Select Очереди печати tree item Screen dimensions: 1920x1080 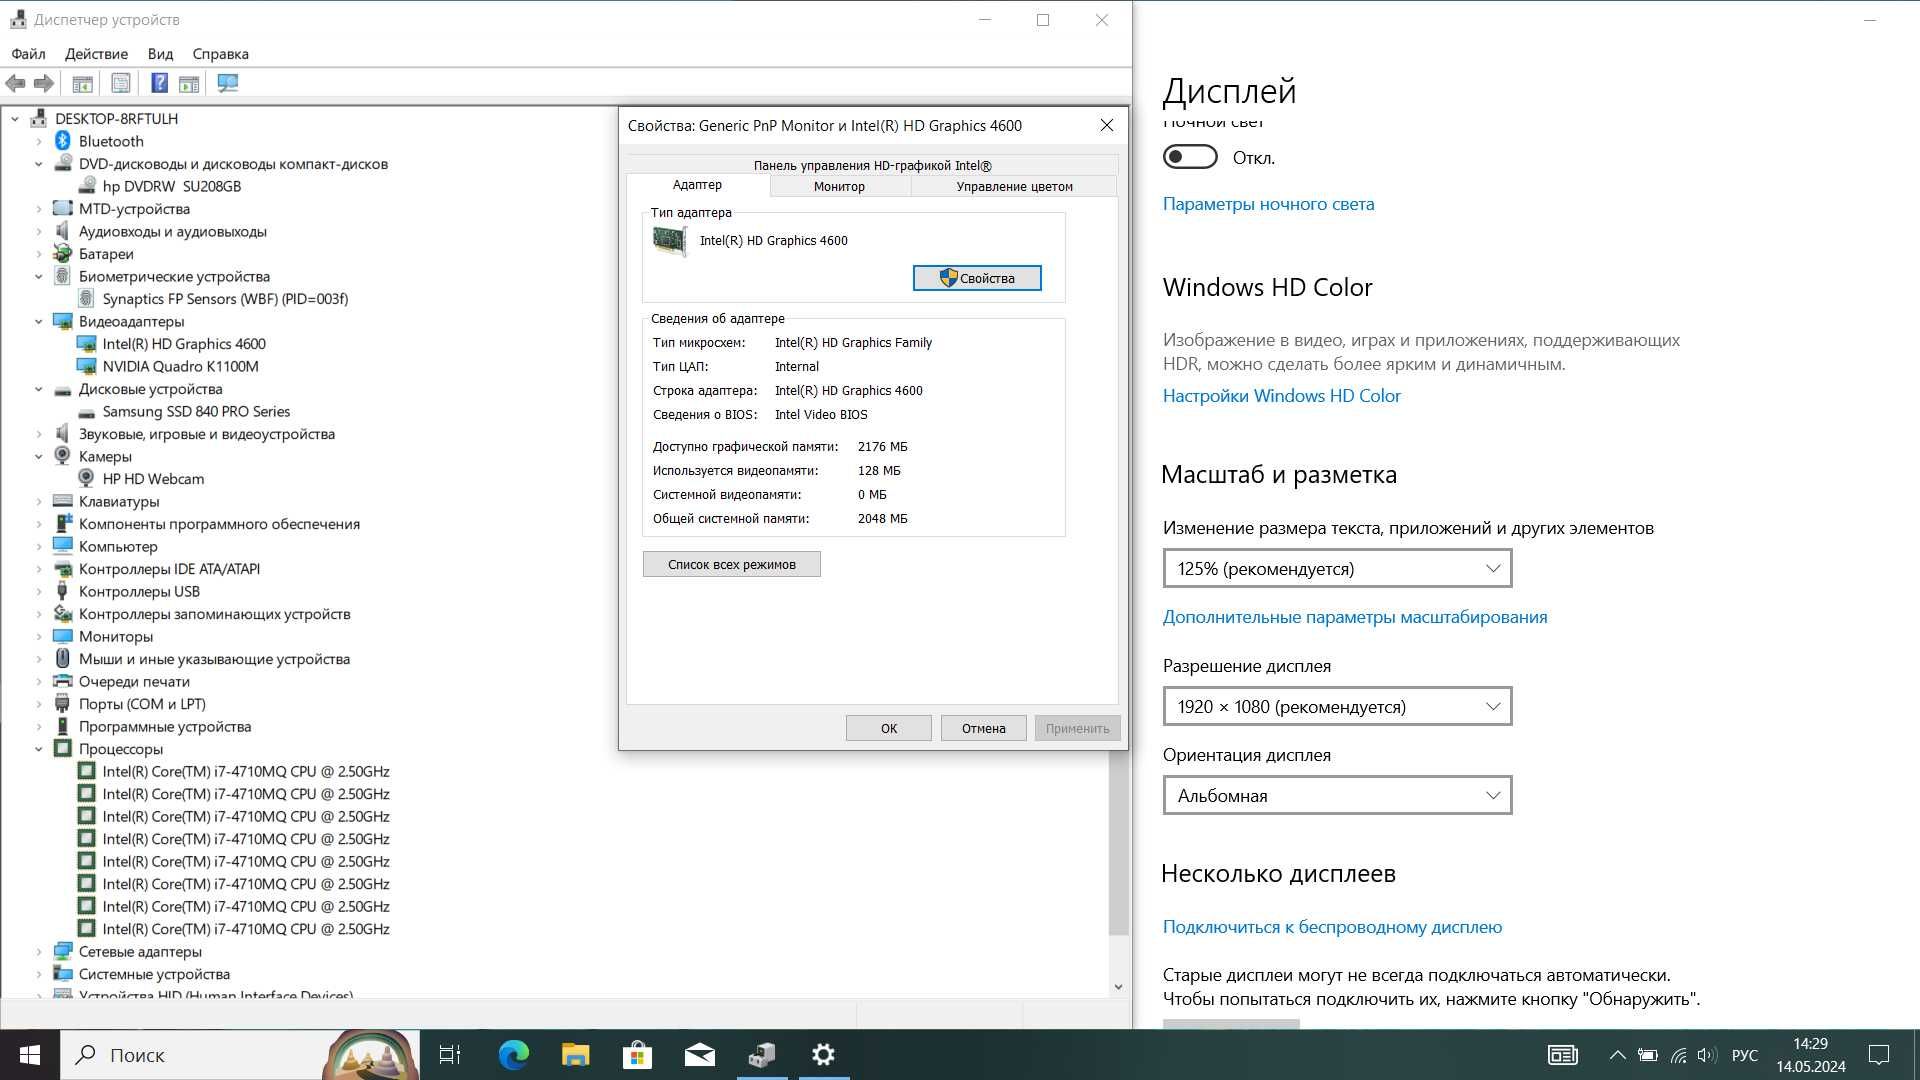[134, 681]
